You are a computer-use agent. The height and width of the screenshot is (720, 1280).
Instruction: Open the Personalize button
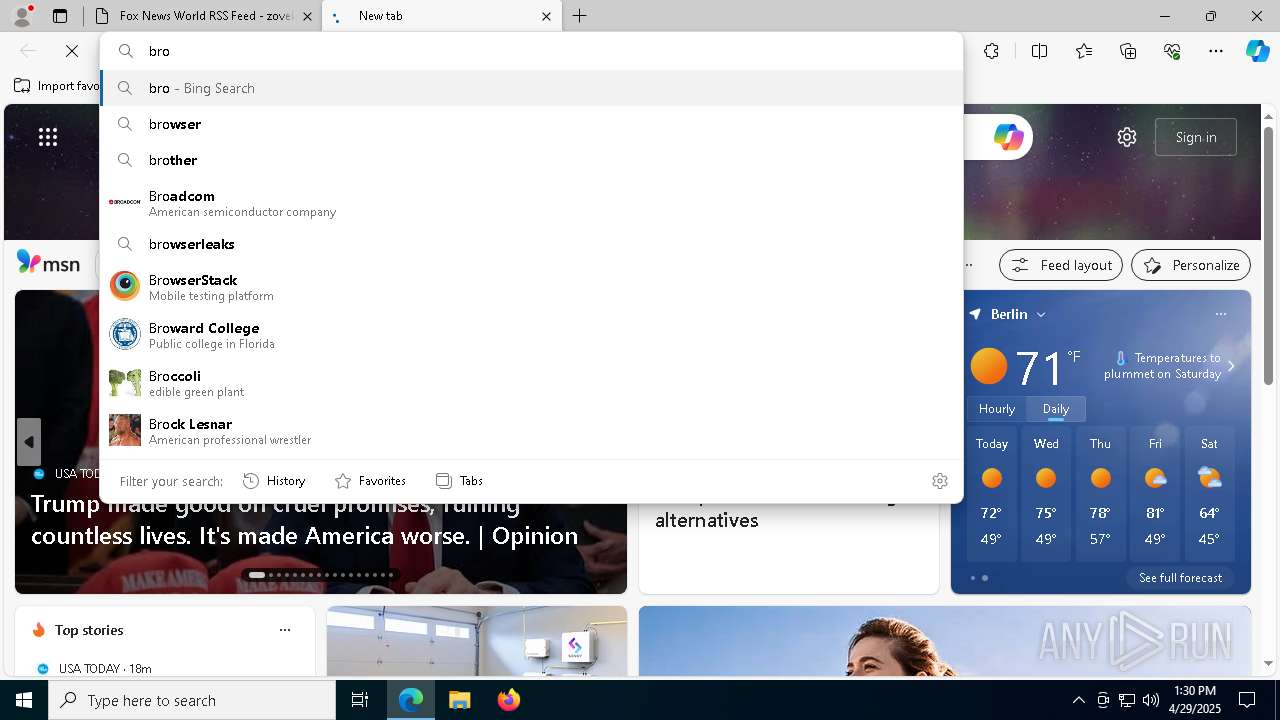click(1191, 265)
